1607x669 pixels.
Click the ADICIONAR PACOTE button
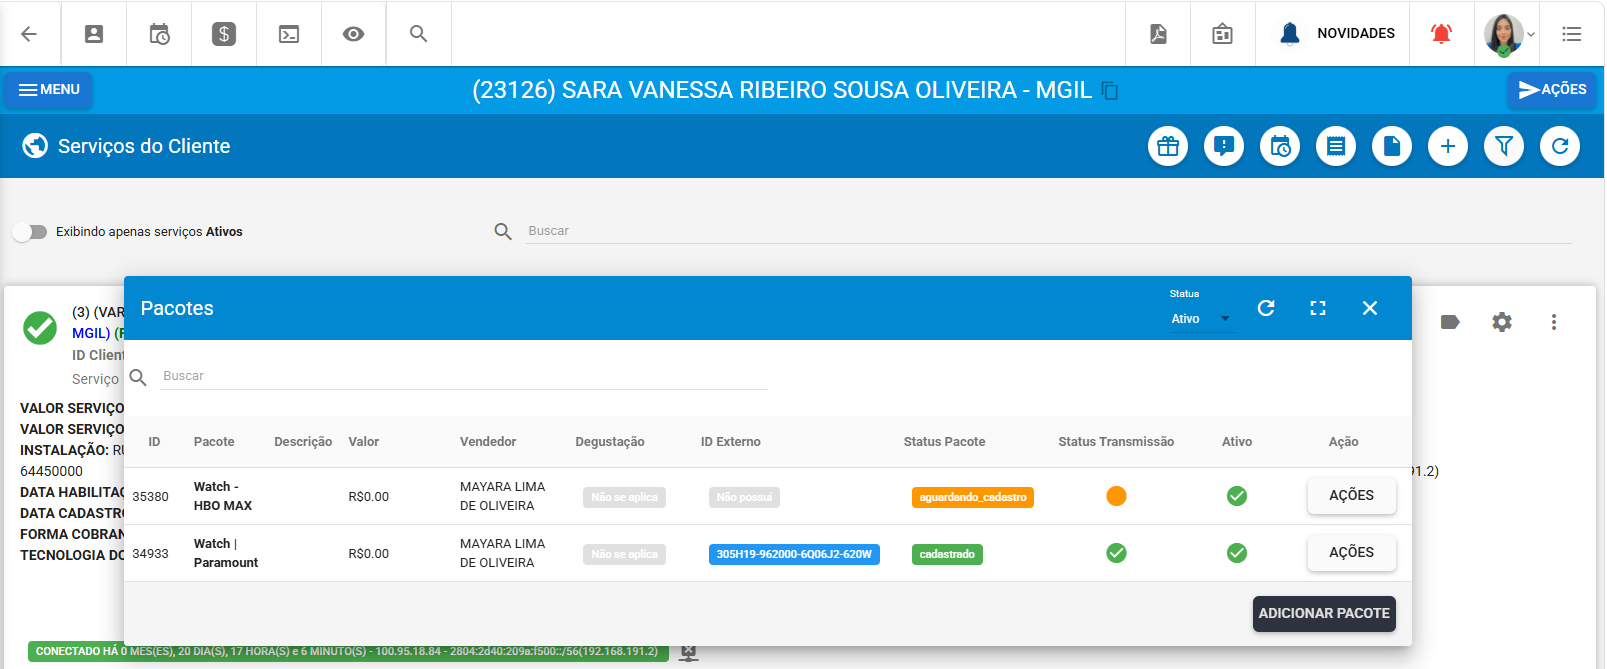(x=1324, y=614)
